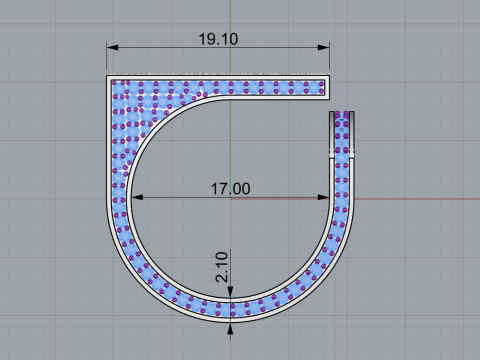Click the 17.00 dimension label
This screenshot has height=360, width=480.
[230, 189]
